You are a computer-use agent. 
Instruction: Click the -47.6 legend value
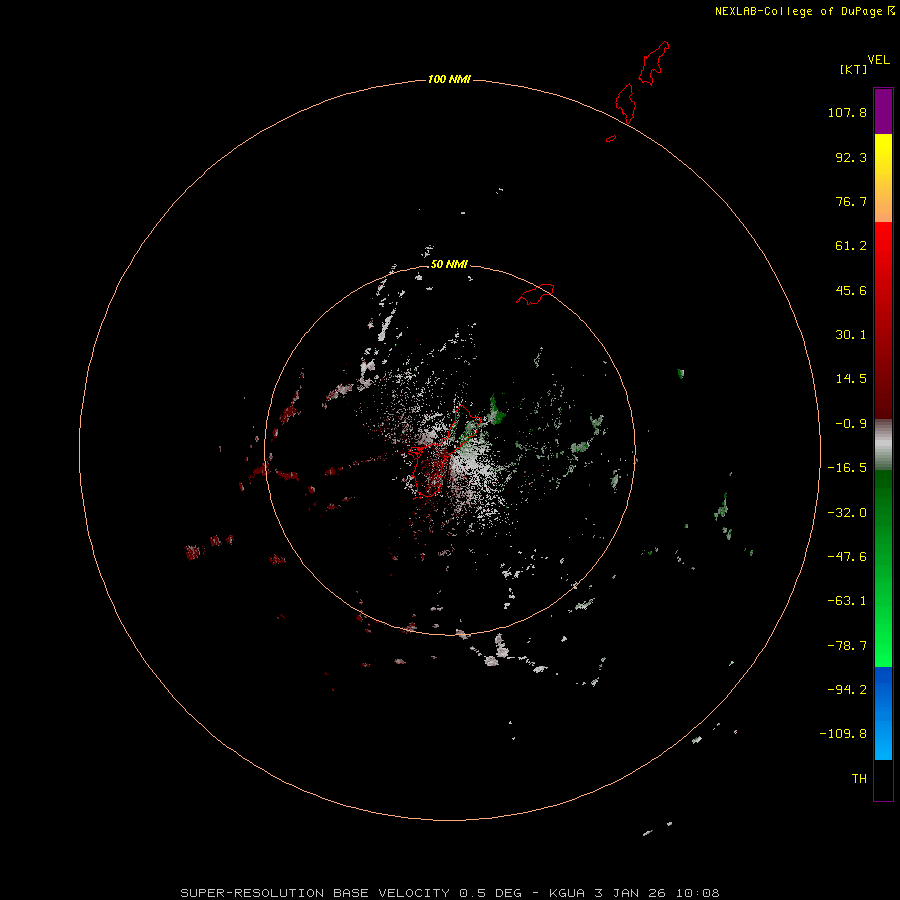coord(847,557)
